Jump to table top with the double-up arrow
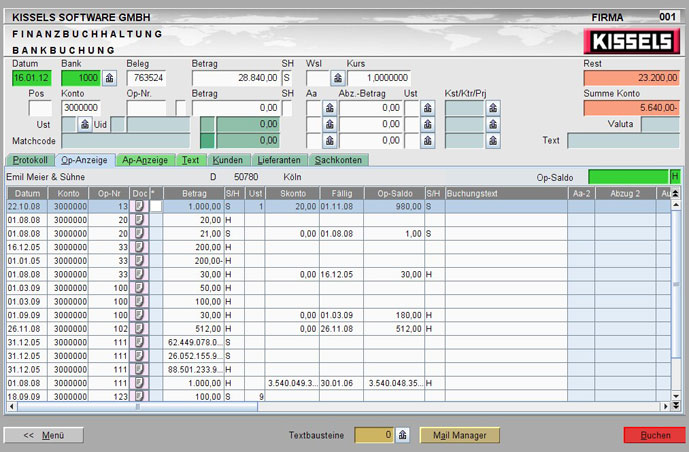 coord(675,193)
